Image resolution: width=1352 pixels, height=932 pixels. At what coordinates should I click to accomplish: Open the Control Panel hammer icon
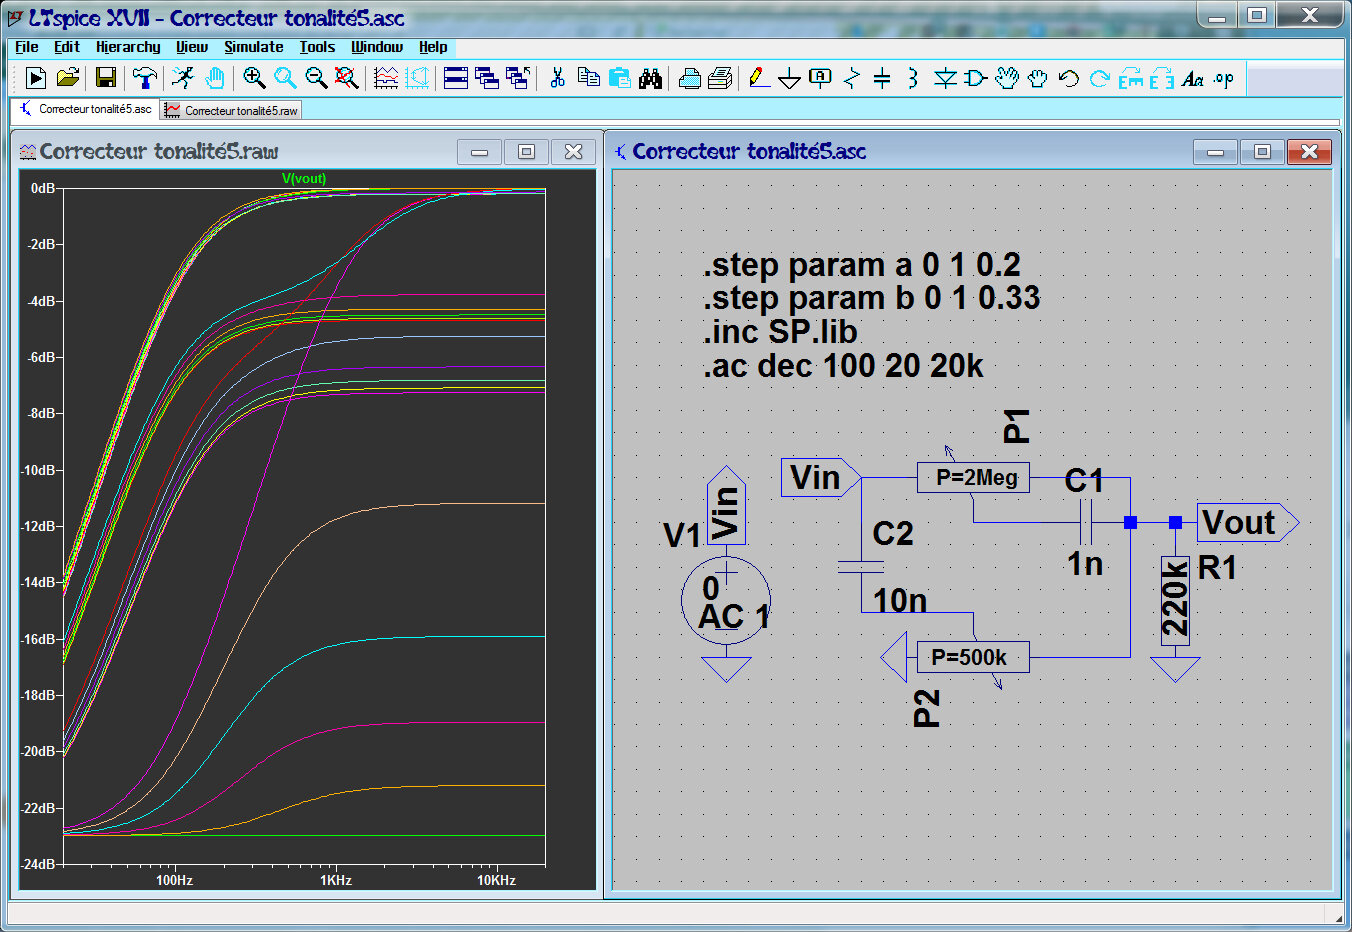pos(145,78)
